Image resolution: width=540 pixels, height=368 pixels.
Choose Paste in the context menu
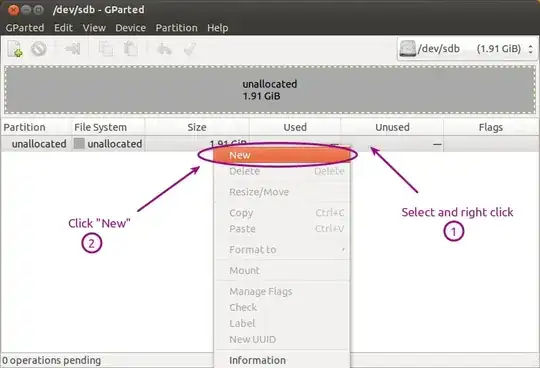coord(282,229)
